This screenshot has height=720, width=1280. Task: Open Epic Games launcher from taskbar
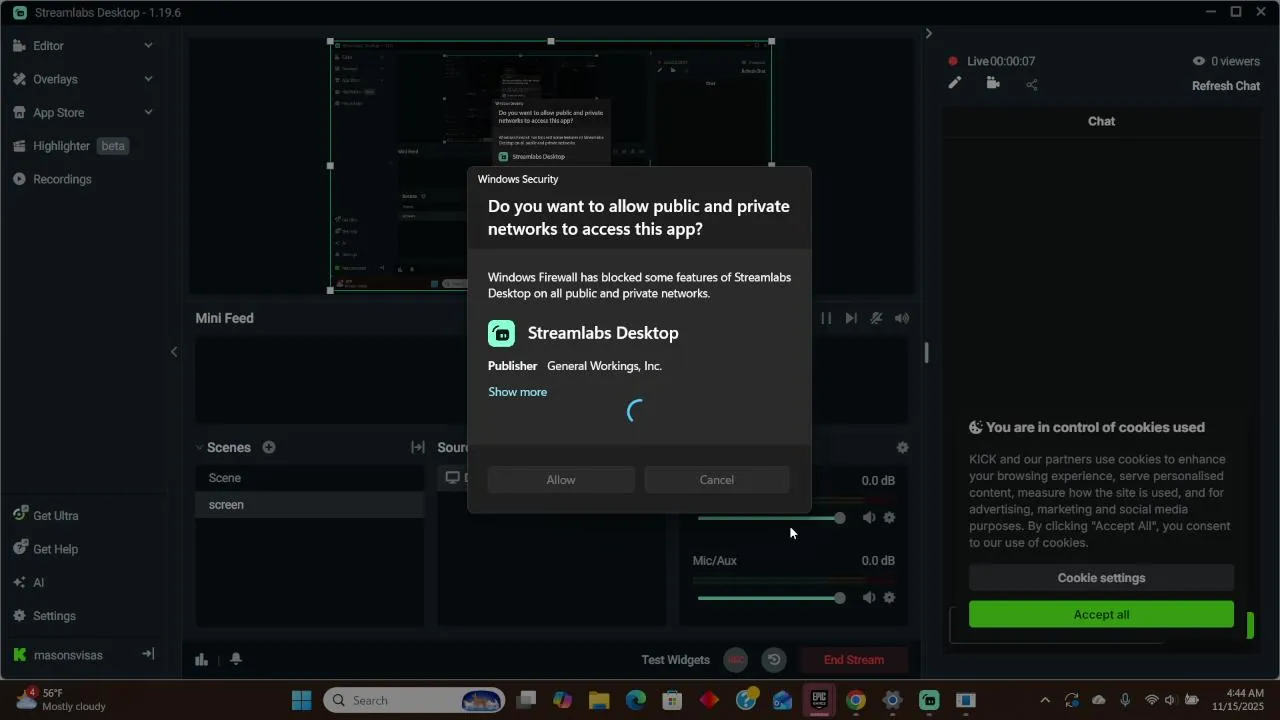[819, 700]
